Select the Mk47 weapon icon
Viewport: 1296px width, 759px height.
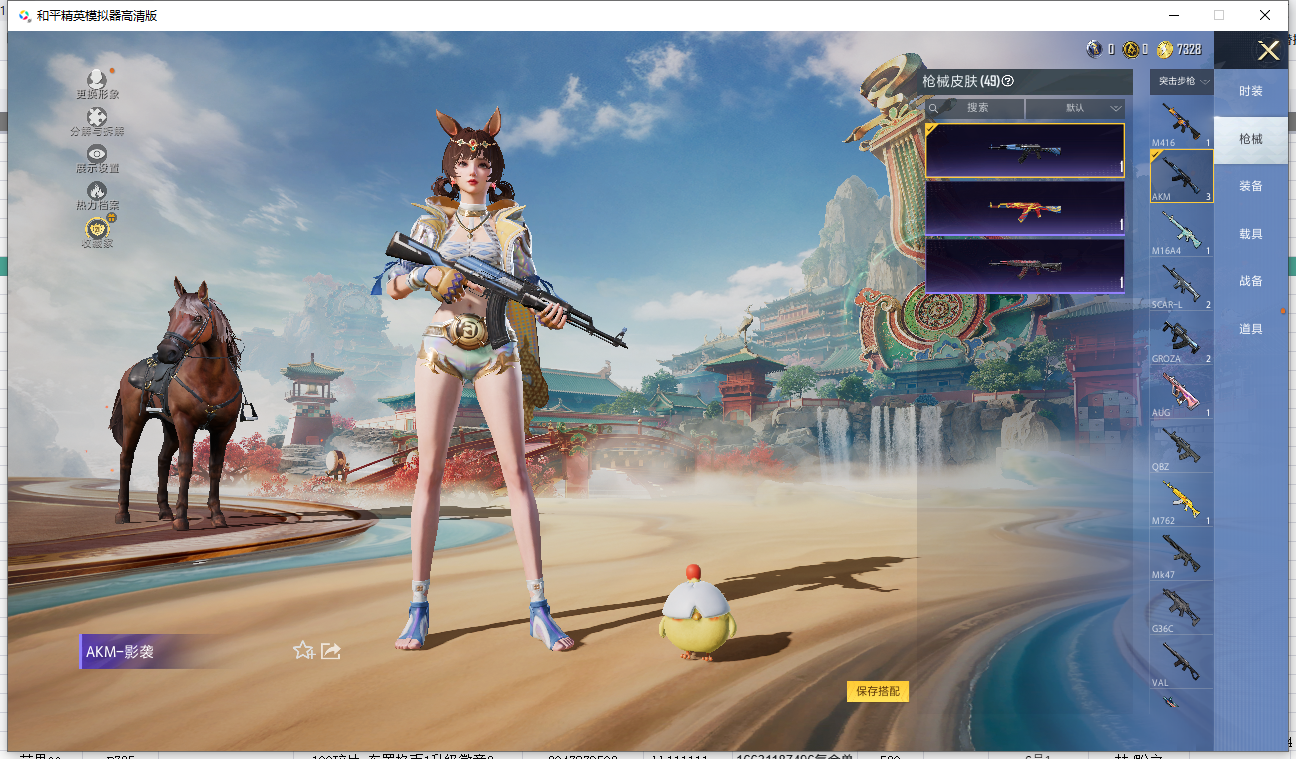1181,554
